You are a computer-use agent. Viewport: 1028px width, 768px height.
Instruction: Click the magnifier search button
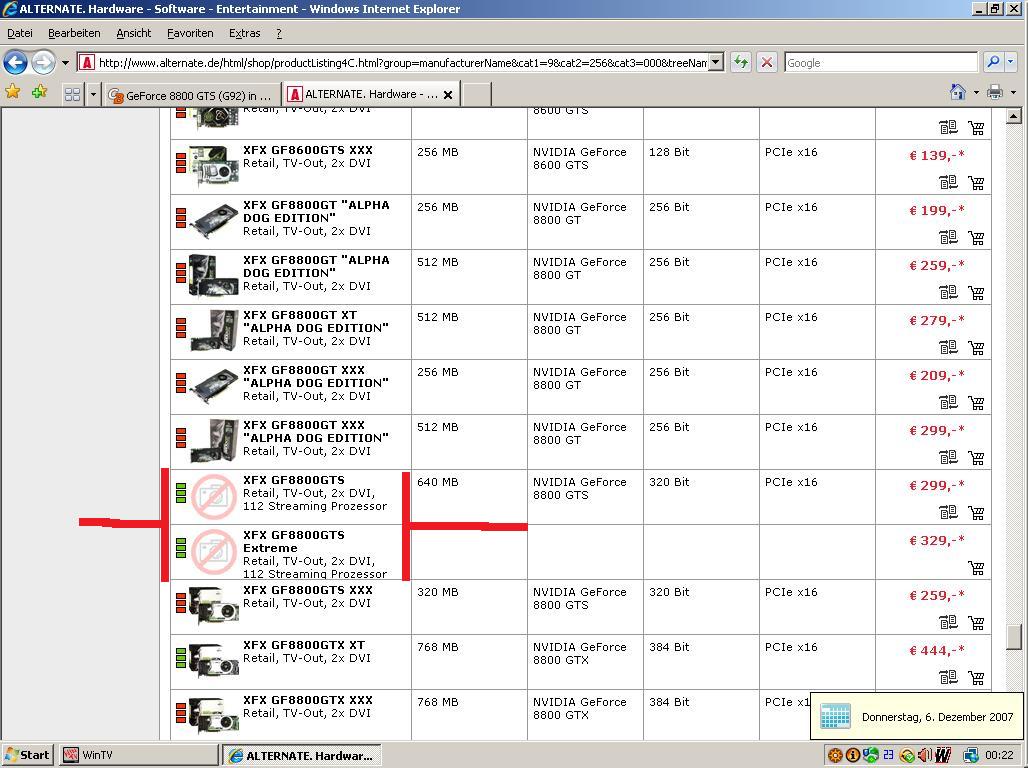pos(993,62)
